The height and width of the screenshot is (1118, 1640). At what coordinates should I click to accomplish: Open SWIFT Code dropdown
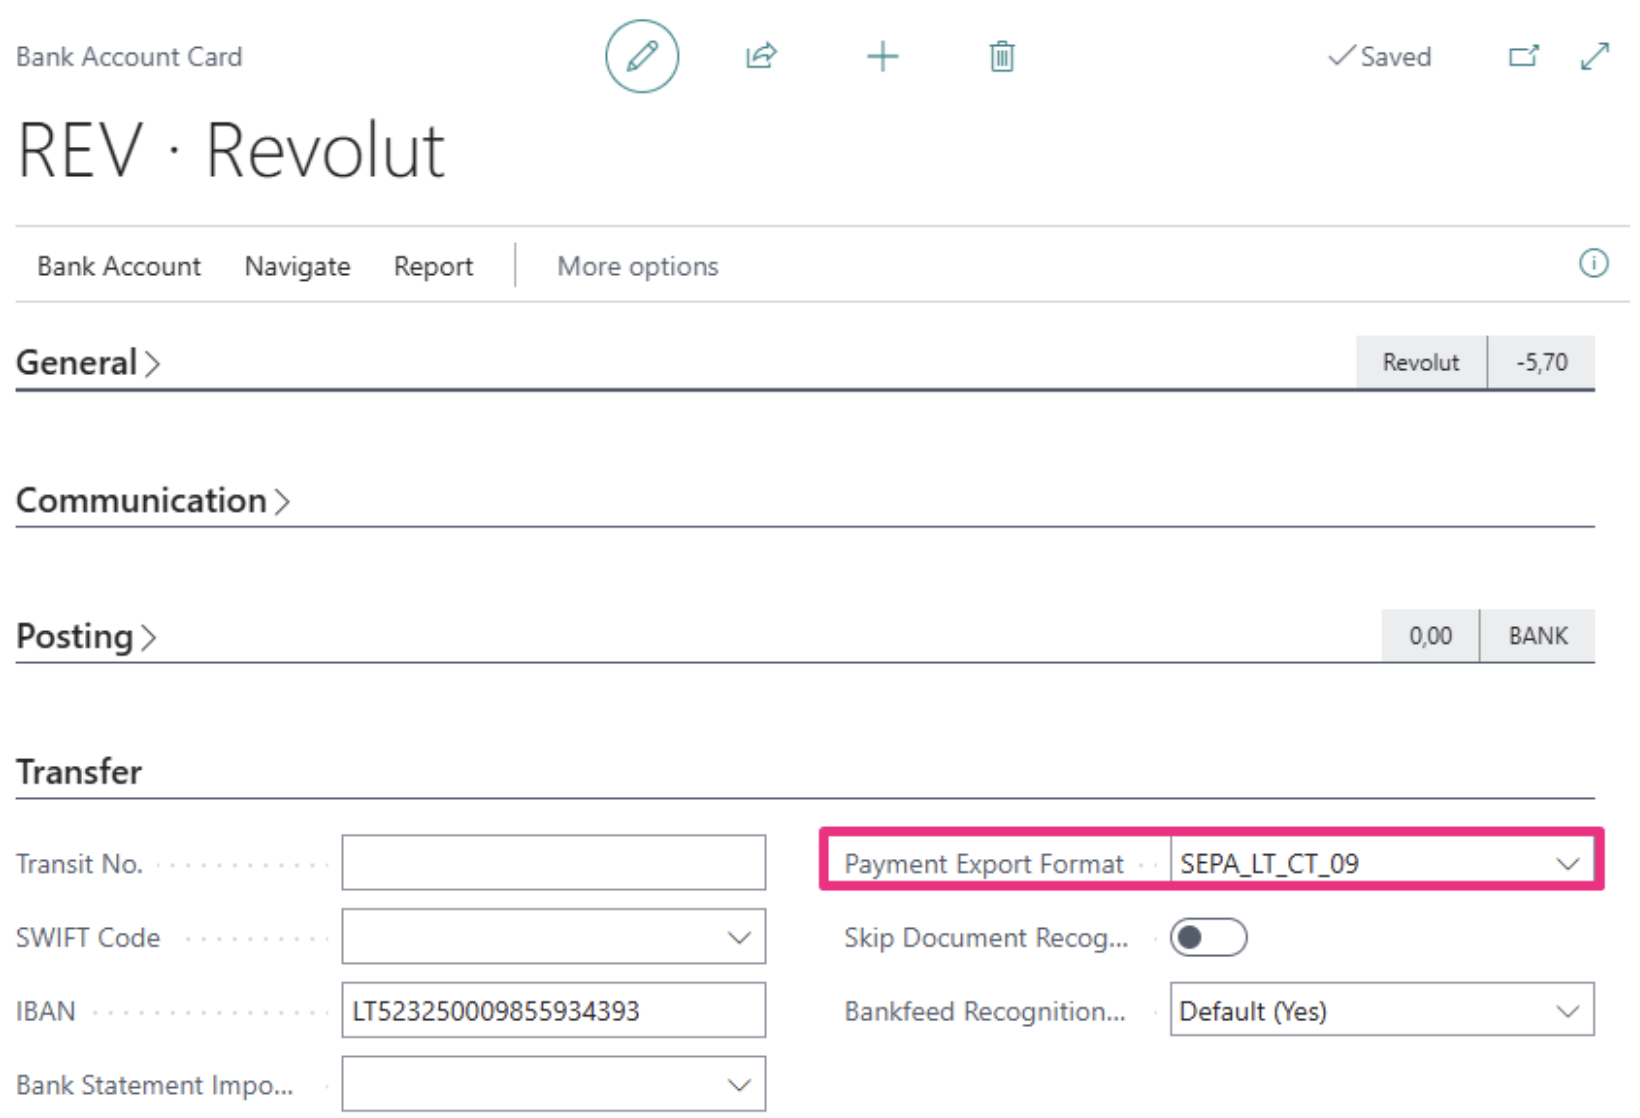click(739, 937)
